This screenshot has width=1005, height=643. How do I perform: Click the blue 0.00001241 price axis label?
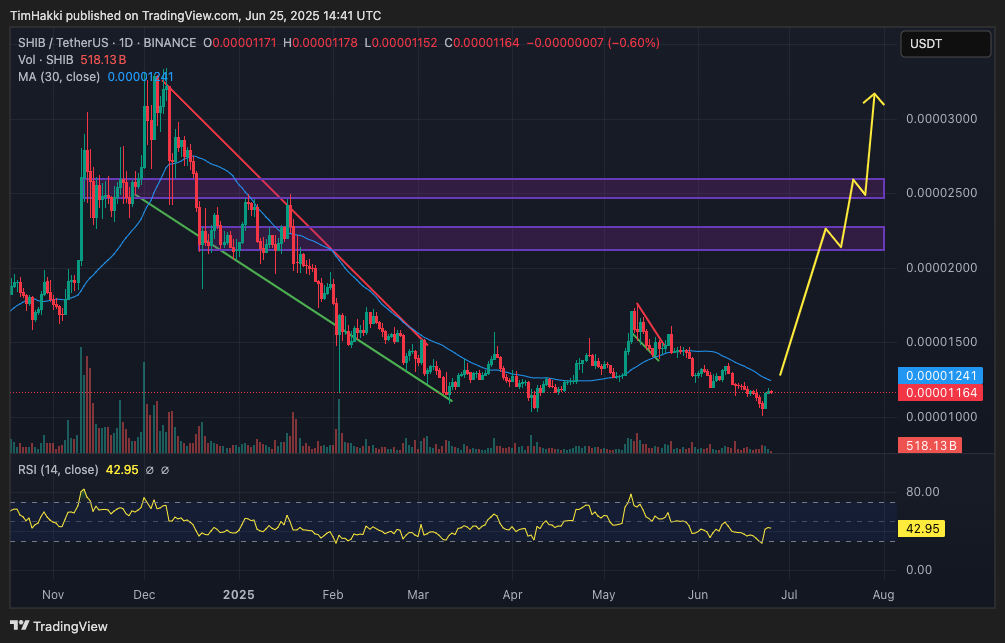[x=940, y=376]
